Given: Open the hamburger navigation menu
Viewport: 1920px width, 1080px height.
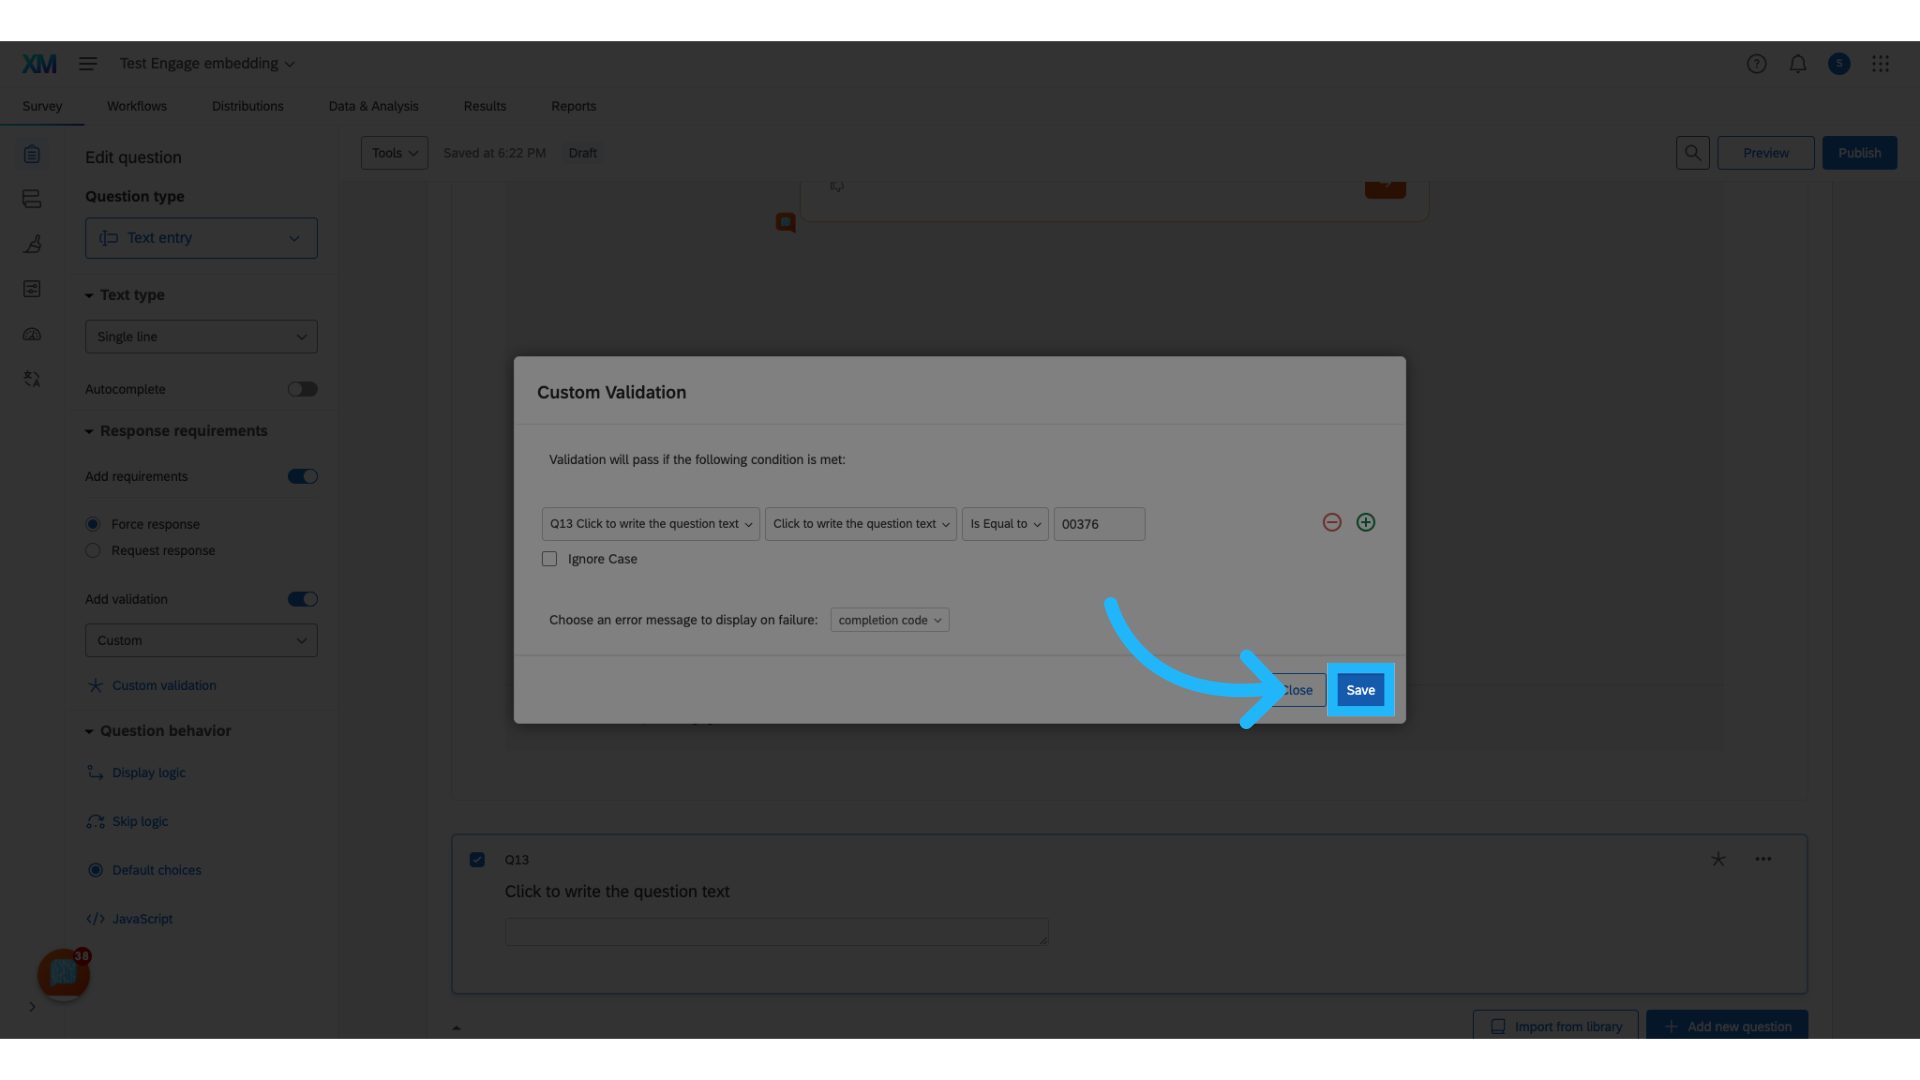Looking at the screenshot, I should click(x=88, y=64).
